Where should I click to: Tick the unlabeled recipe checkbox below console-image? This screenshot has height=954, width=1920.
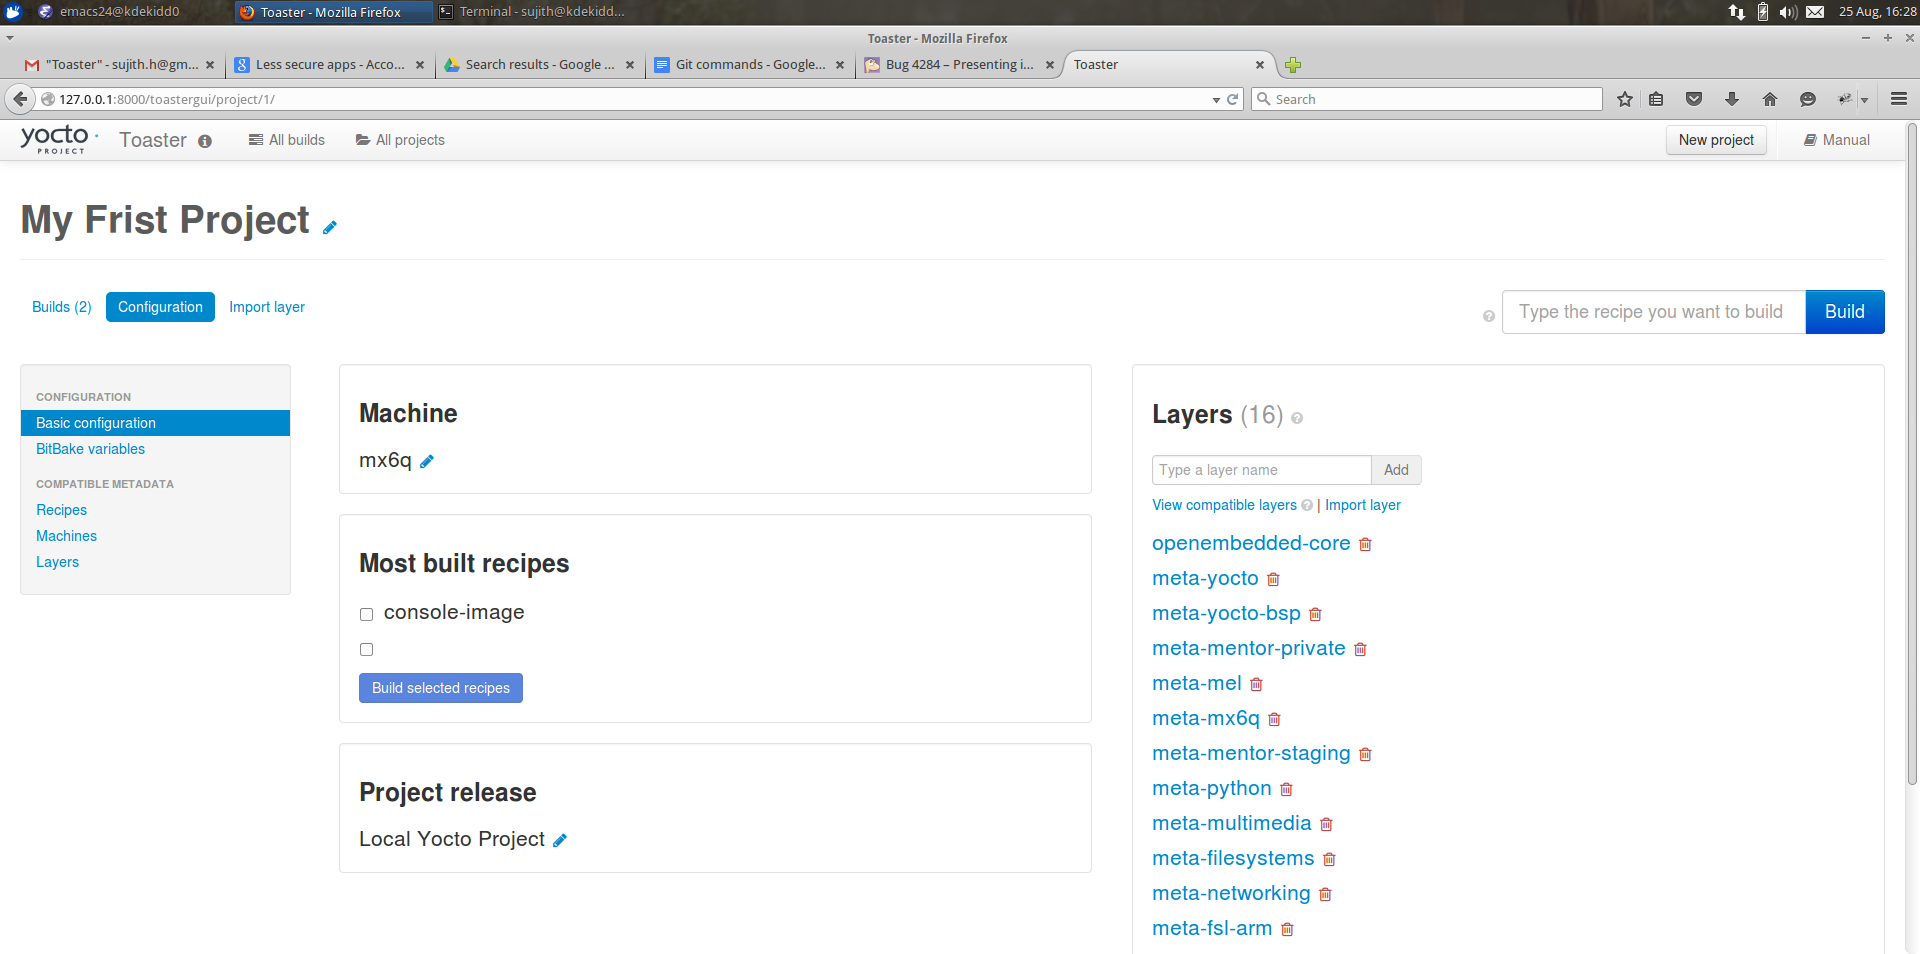coord(366,649)
